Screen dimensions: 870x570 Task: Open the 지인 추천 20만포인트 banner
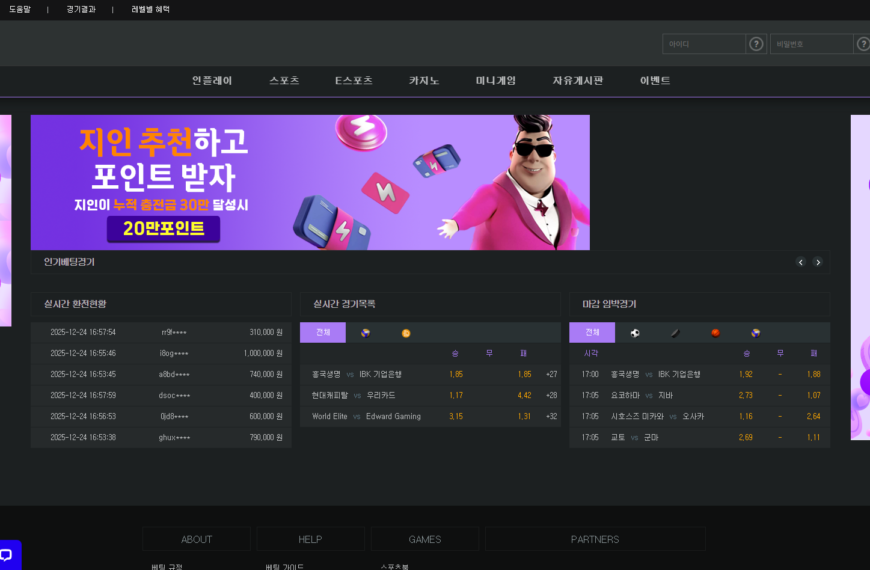click(310, 182)
